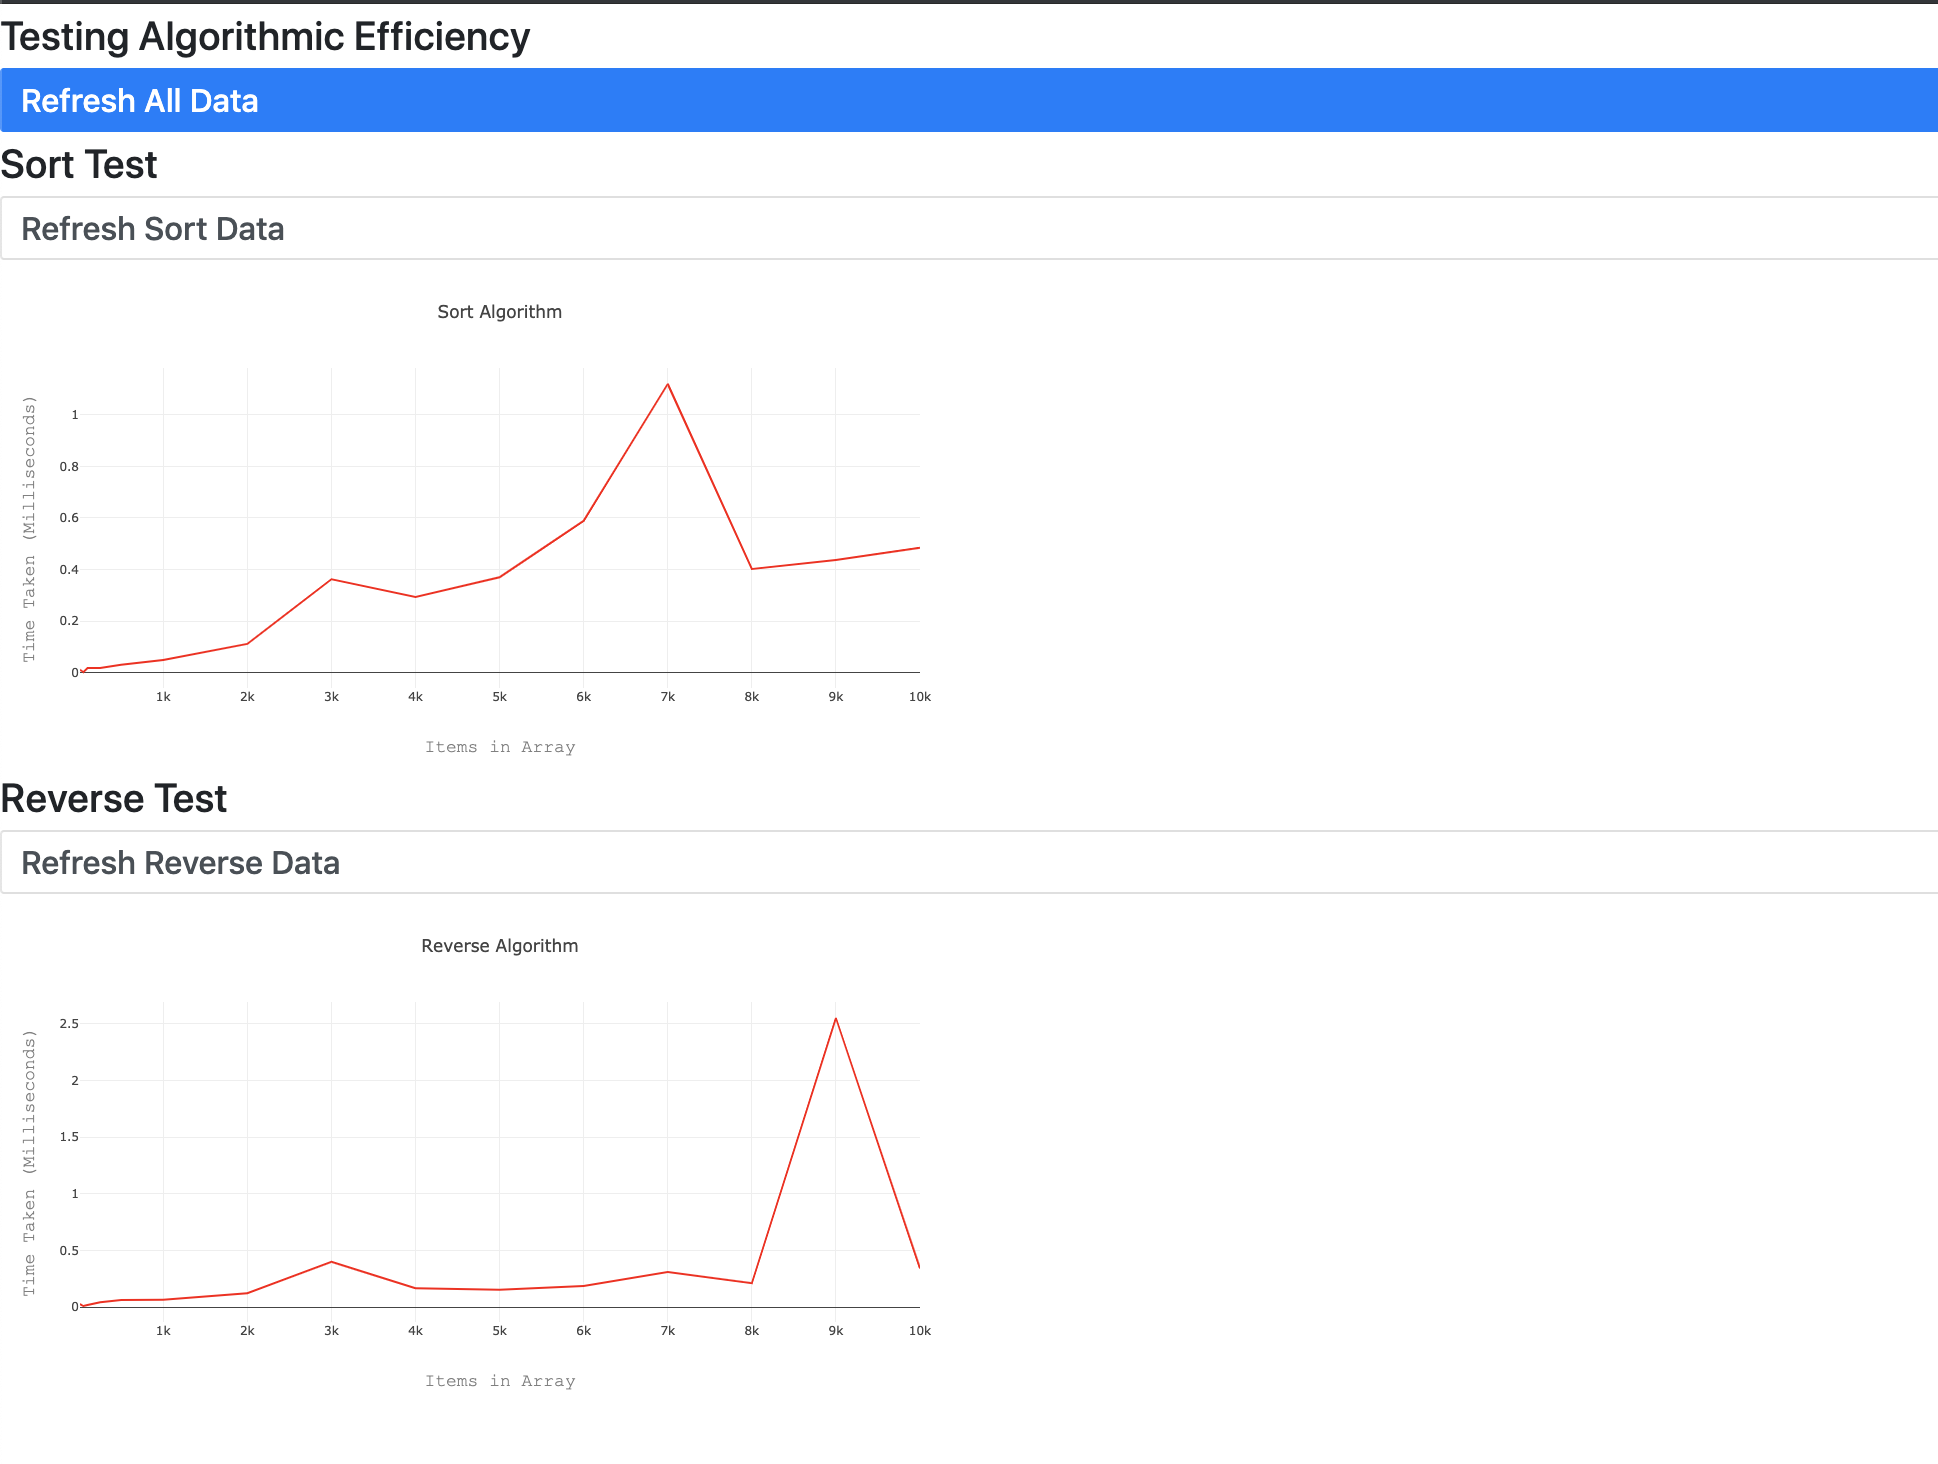Click the Testing Algorithmic Efficiency page title
The image size is (1938, 1464).
pos(265,37)
